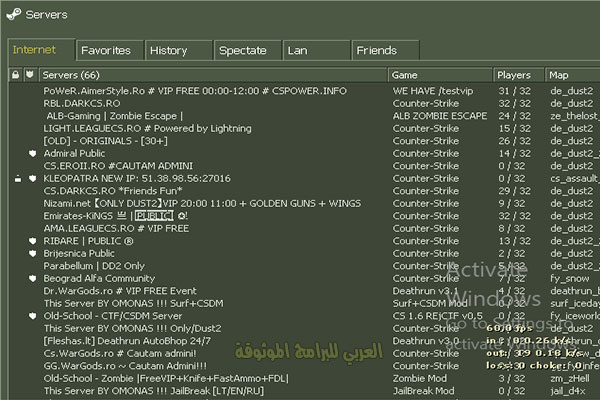The width and height of the screenshot is (600, 400).
Task: Select the CS.DARKCS.RO *Friends Fun* server
Action: coord(112,191)
